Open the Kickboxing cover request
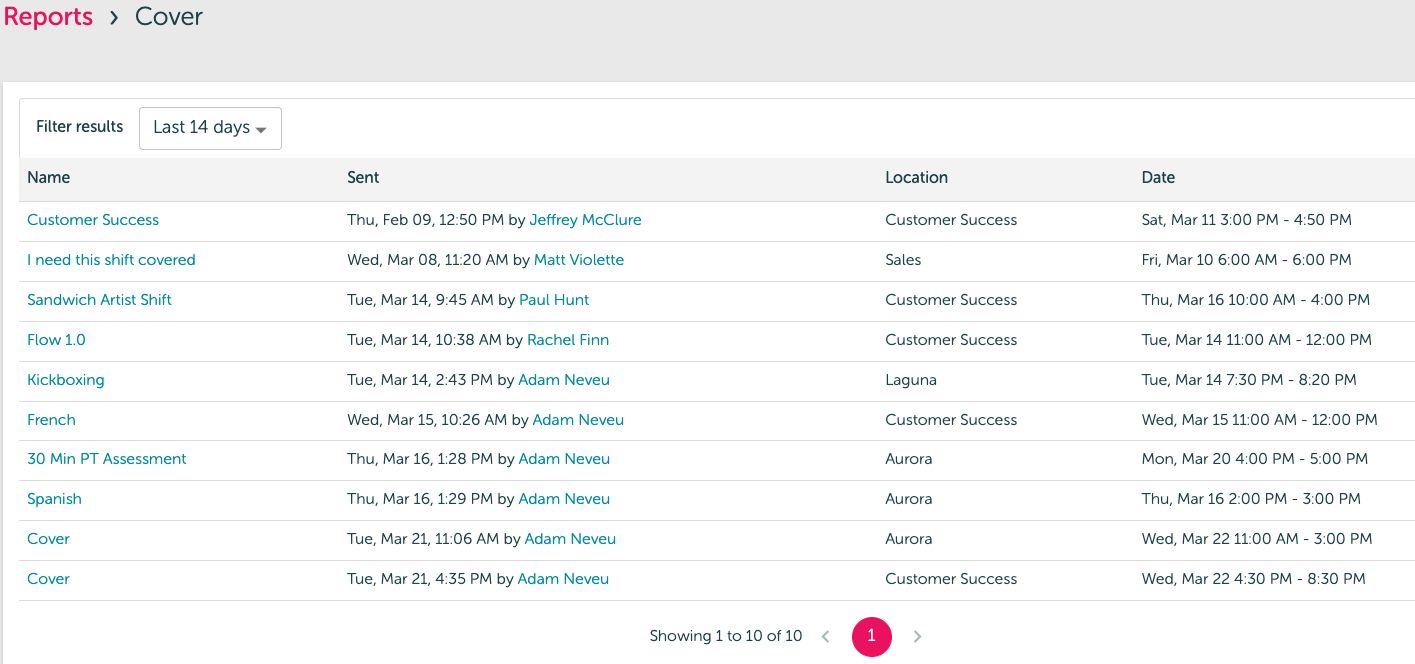 tap(66, 380)
